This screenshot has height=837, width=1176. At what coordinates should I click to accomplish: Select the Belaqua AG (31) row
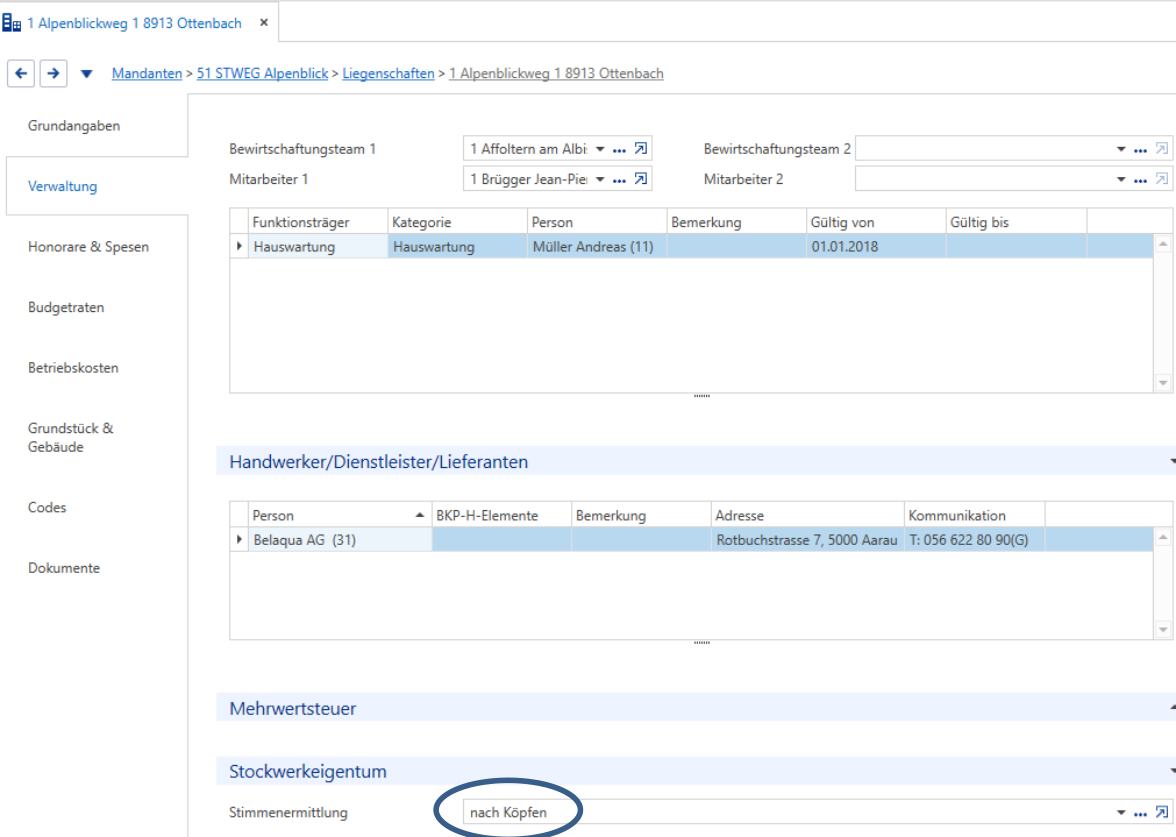[691, 540]
